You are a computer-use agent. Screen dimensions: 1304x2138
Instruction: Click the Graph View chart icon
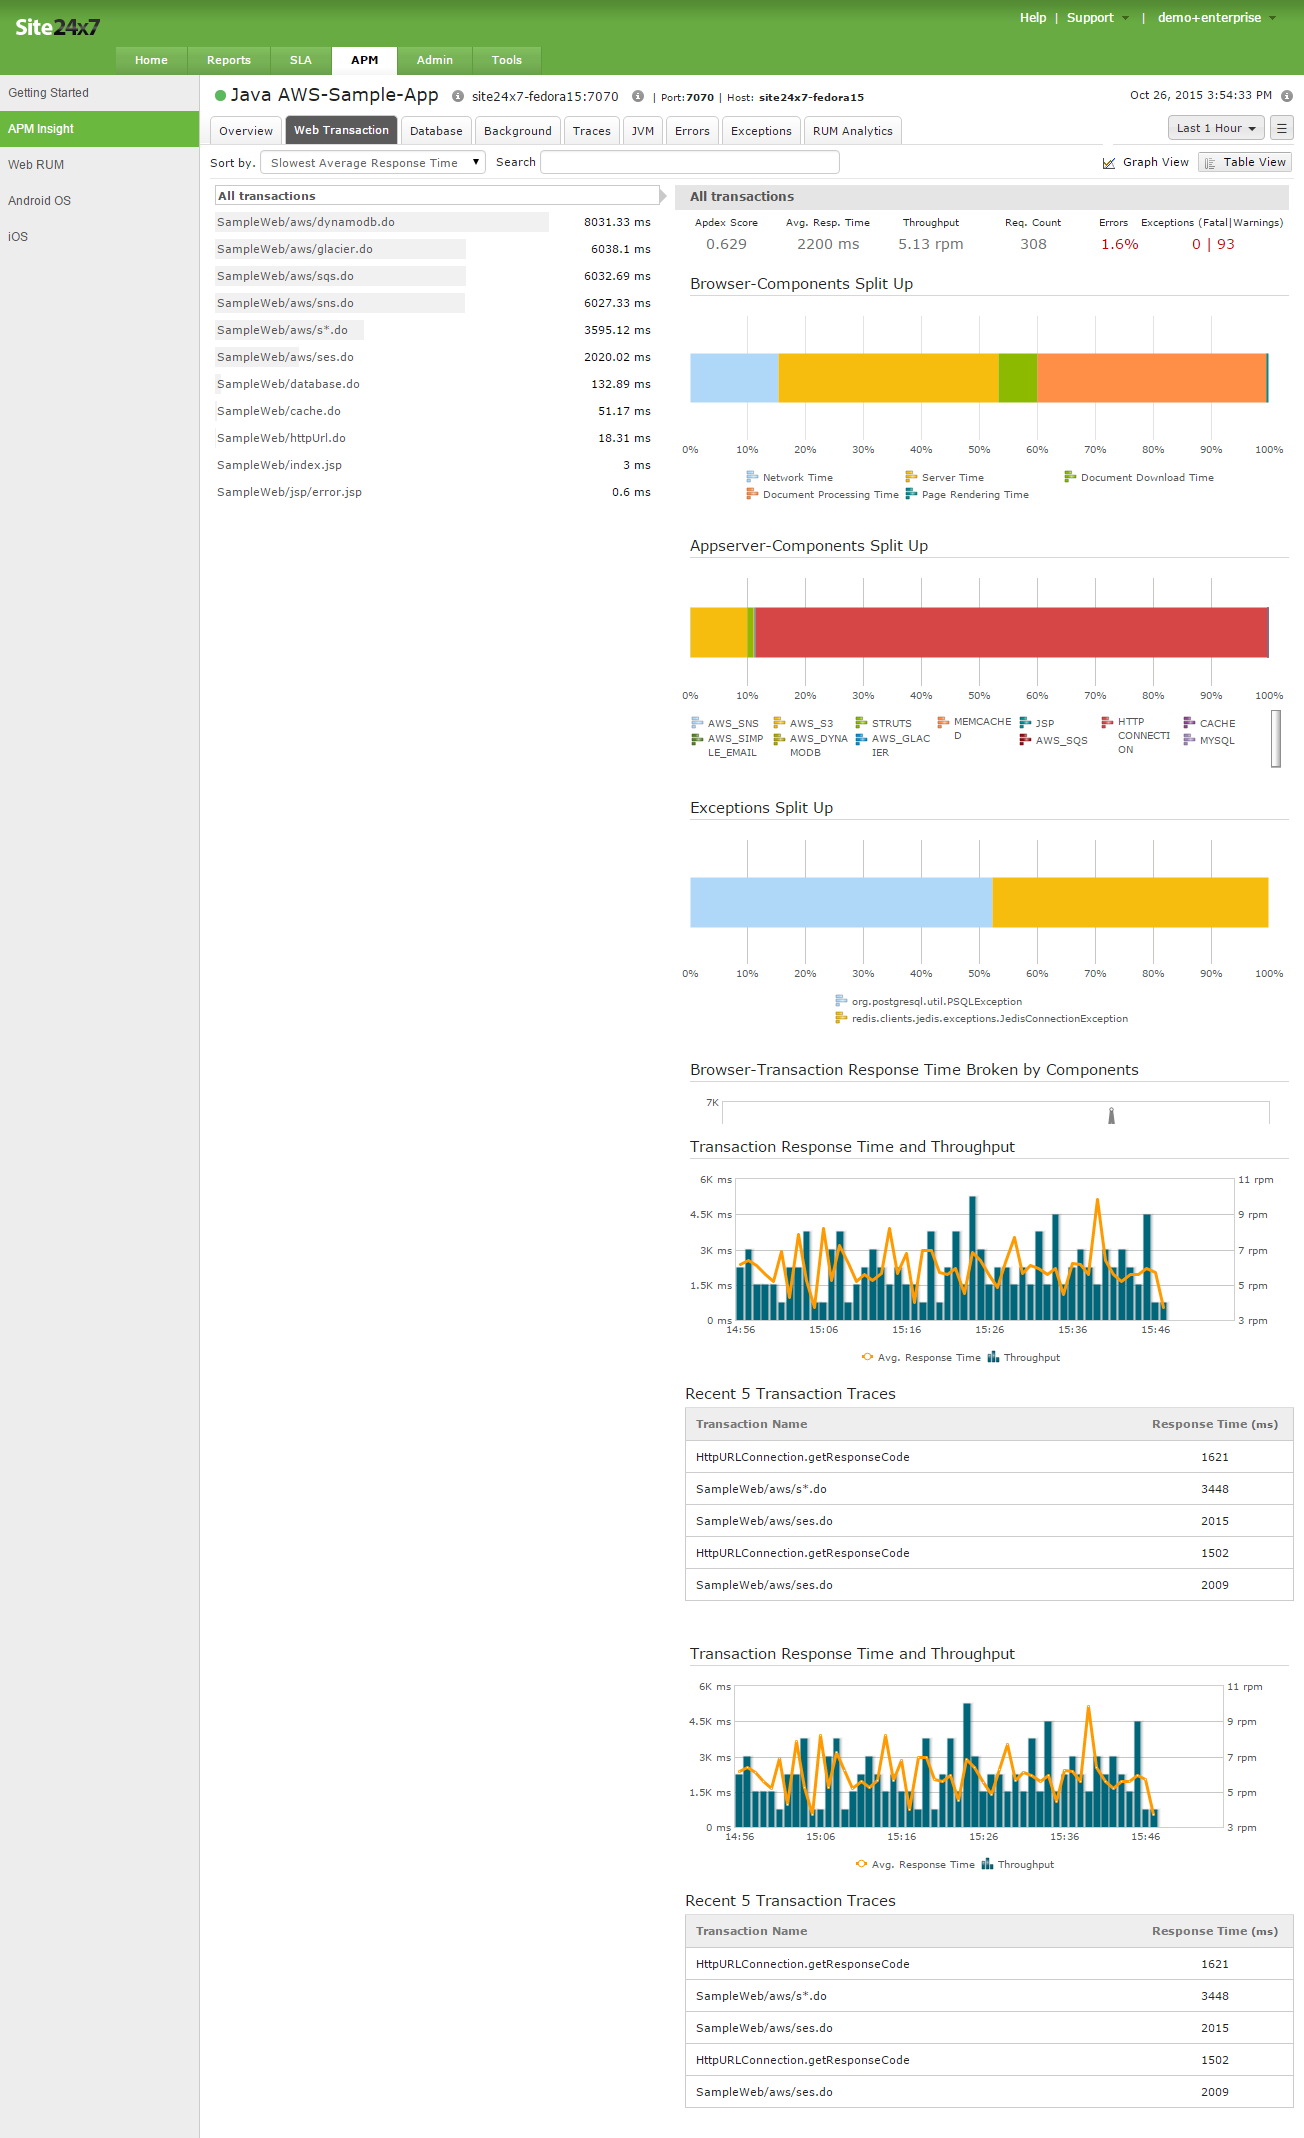click(1109, 163)
